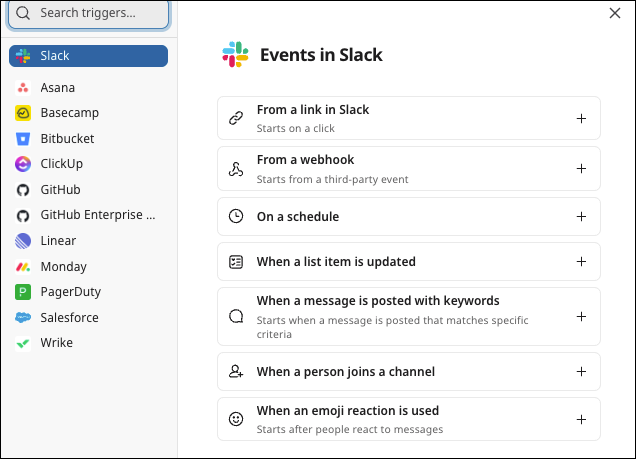This screenshot has width=636, height=459.
Task: Add the message keywords trigger with plus
Action: [581, 316]
